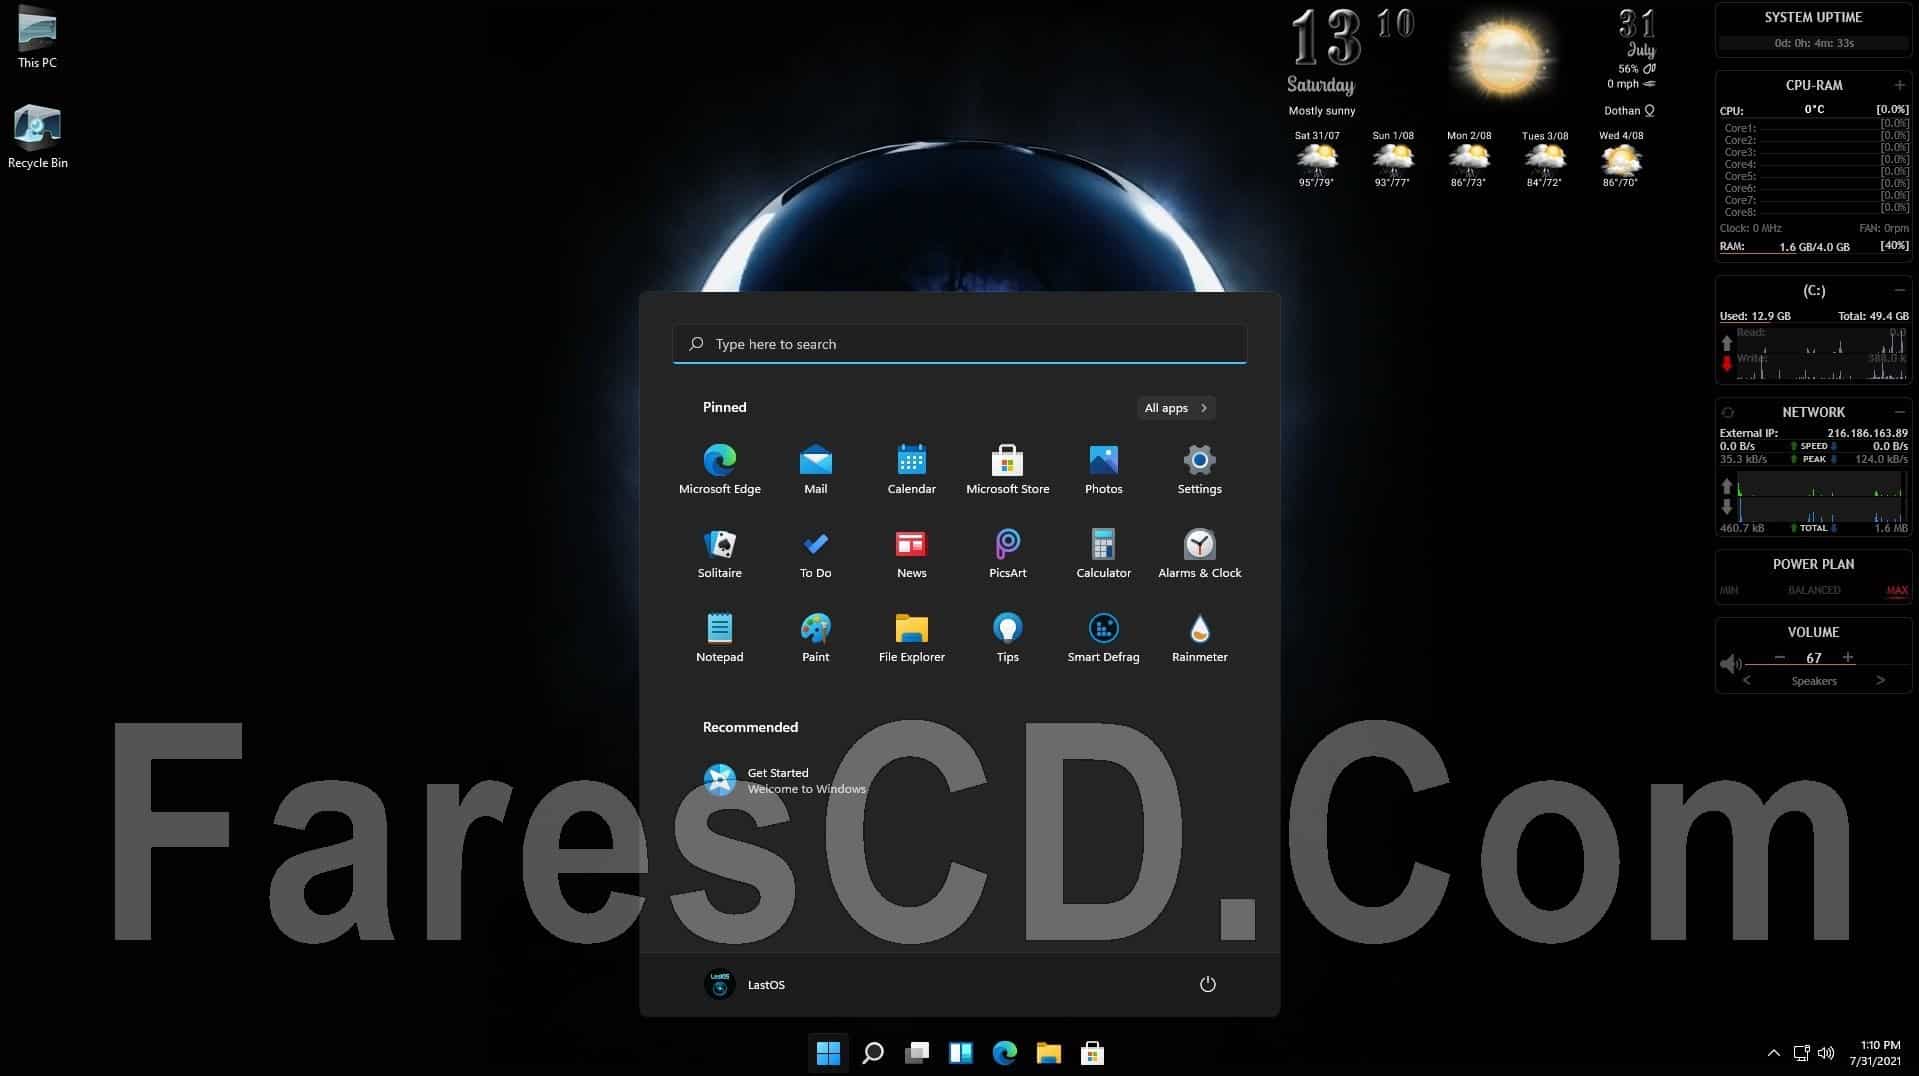Click the network tray icon
1919x1076 pixels.
click(x=1801, y=1053)
